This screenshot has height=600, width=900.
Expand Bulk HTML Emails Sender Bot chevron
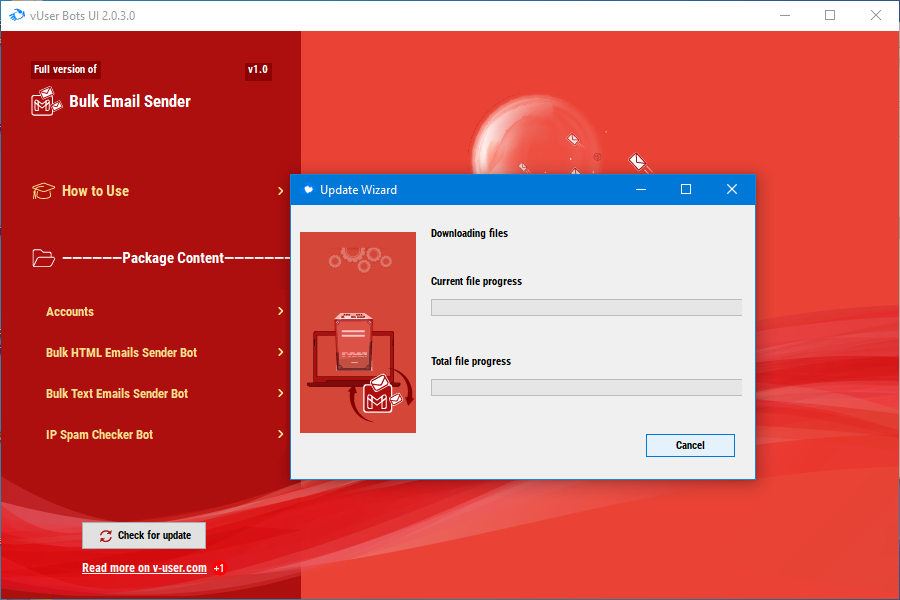(280, 352)
